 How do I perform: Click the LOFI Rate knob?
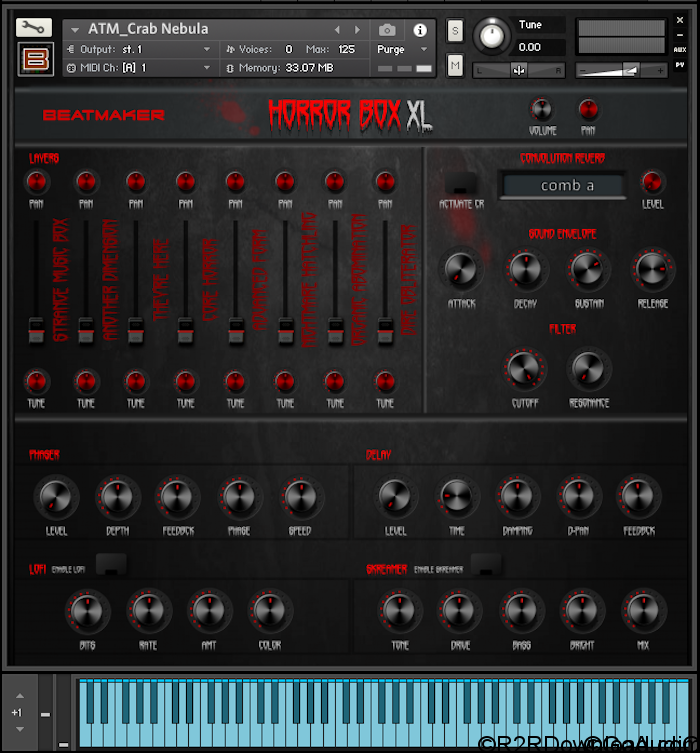coord(148,611)
